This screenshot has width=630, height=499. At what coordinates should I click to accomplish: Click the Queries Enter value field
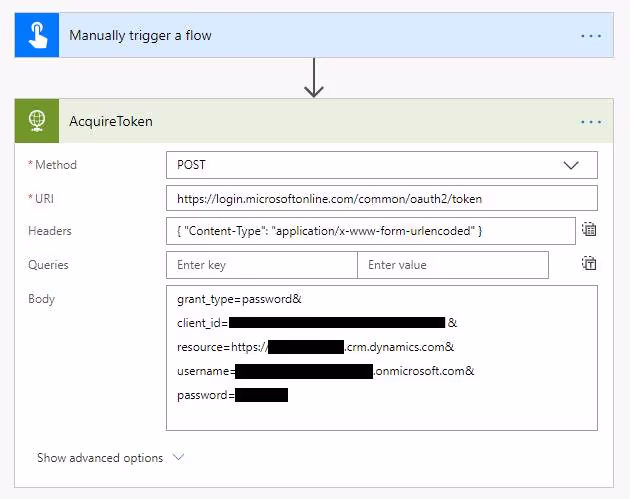click(x=453, y=265)
